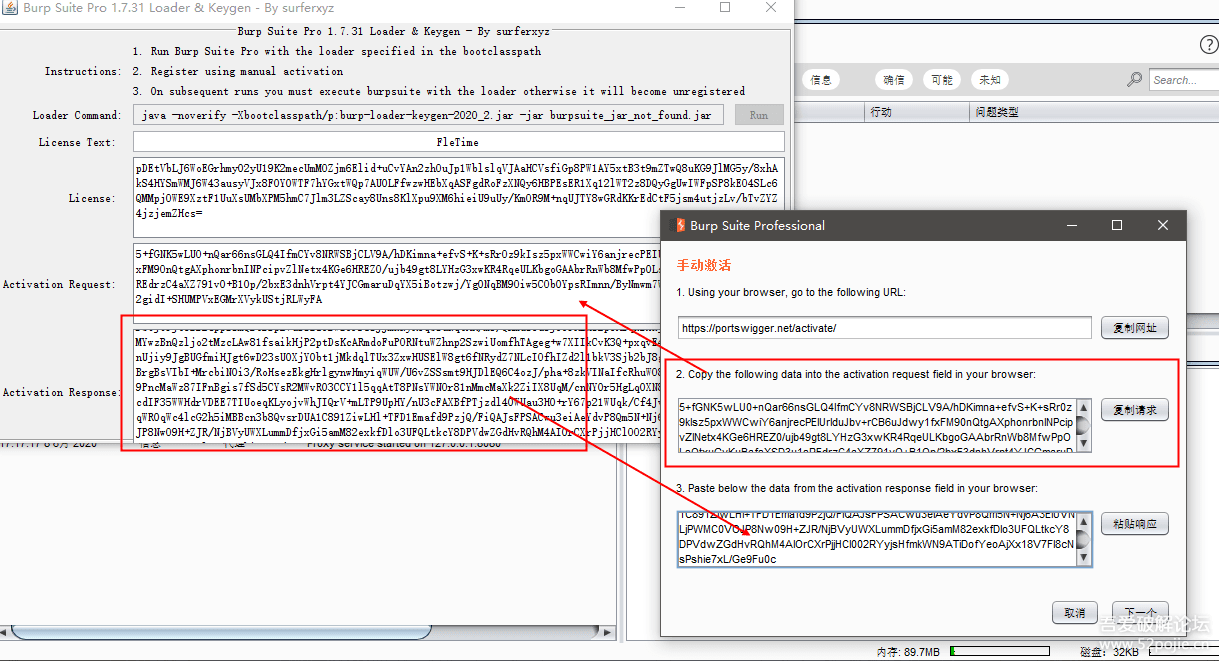The height and width of the screenshot is (661, 1219).
Task: Click the 内存: 89.7MB status text
Action: pyautogui.click(x=908, y=652)
